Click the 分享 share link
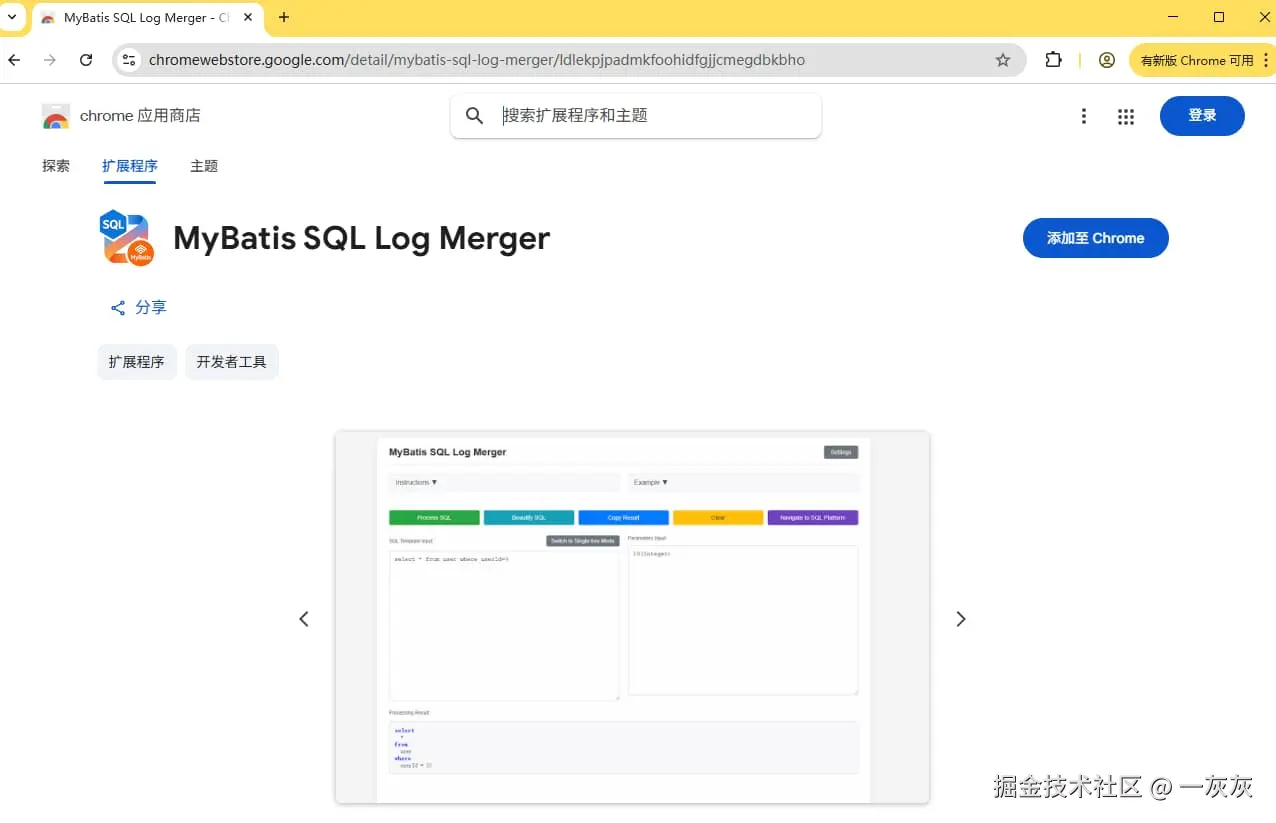Screen dimensions: 1276x823 138,307
